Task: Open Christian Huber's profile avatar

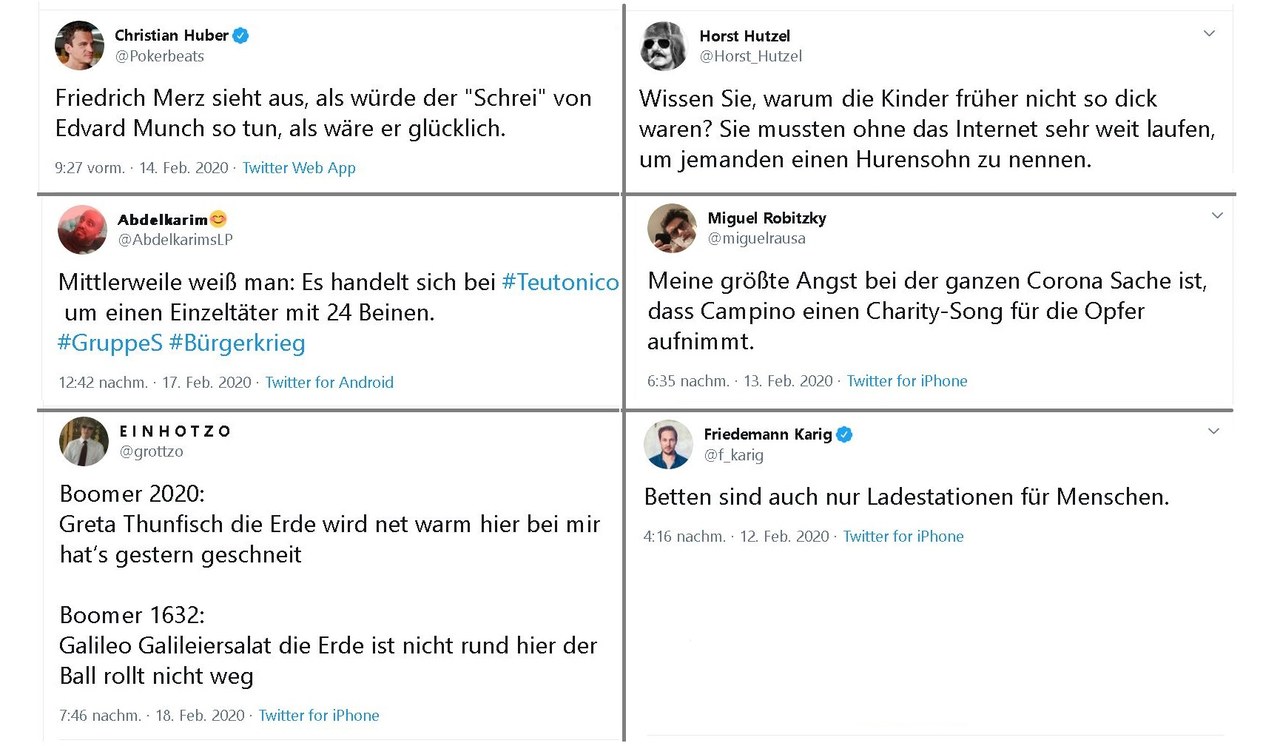Action: click(79, 45)
